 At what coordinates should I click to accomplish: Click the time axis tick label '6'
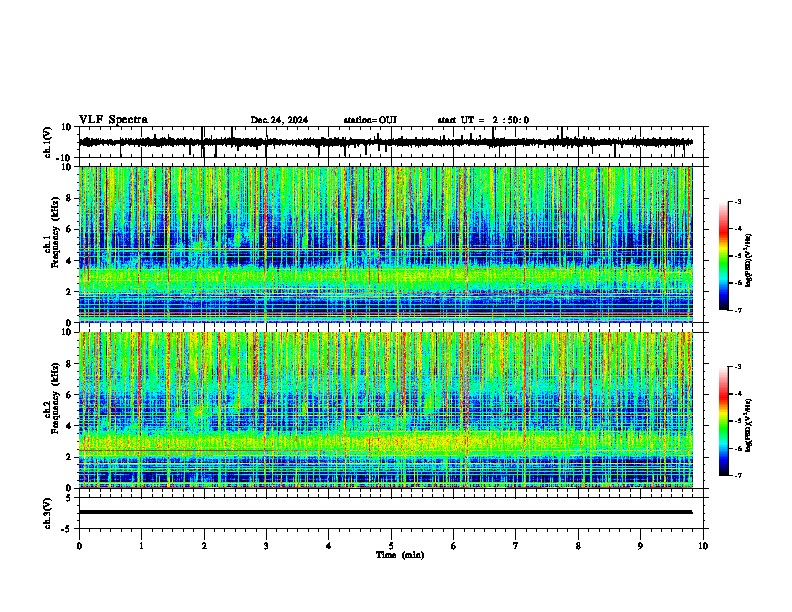click(453, 546)
